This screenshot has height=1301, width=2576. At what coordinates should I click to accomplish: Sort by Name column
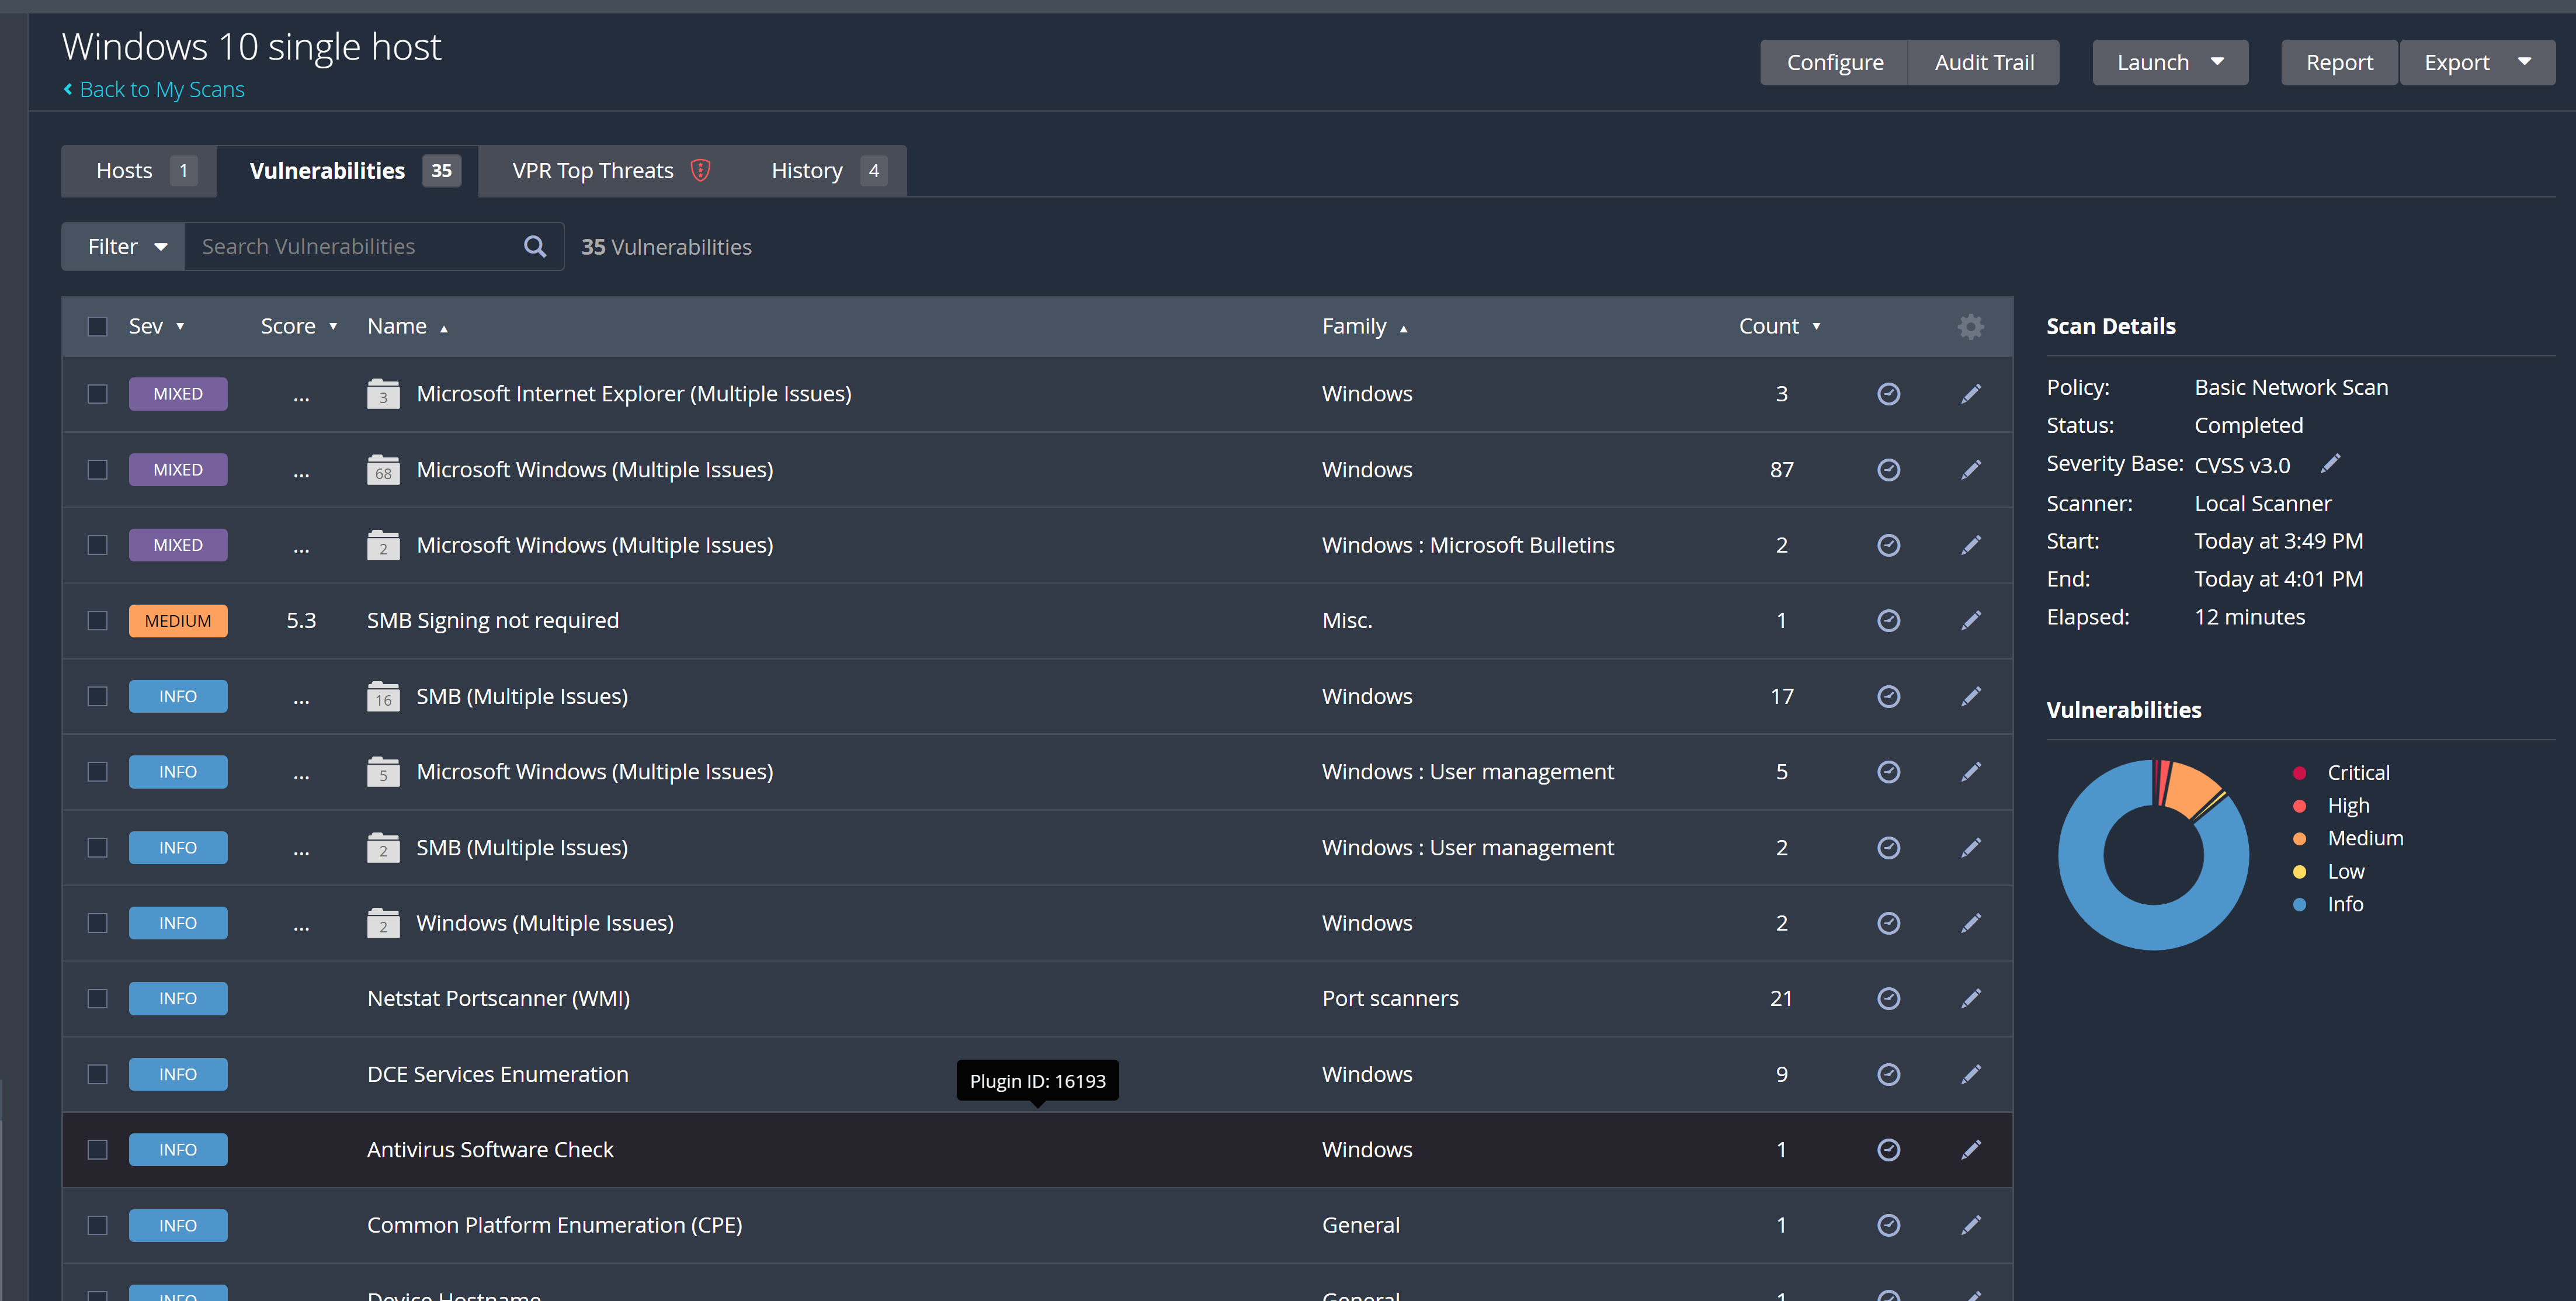click(407, 326)
